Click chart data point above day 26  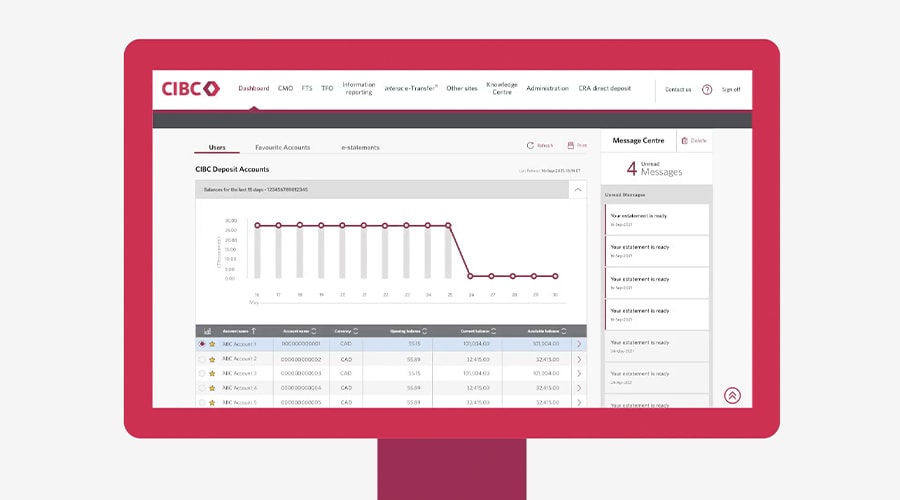pos(470,276)
